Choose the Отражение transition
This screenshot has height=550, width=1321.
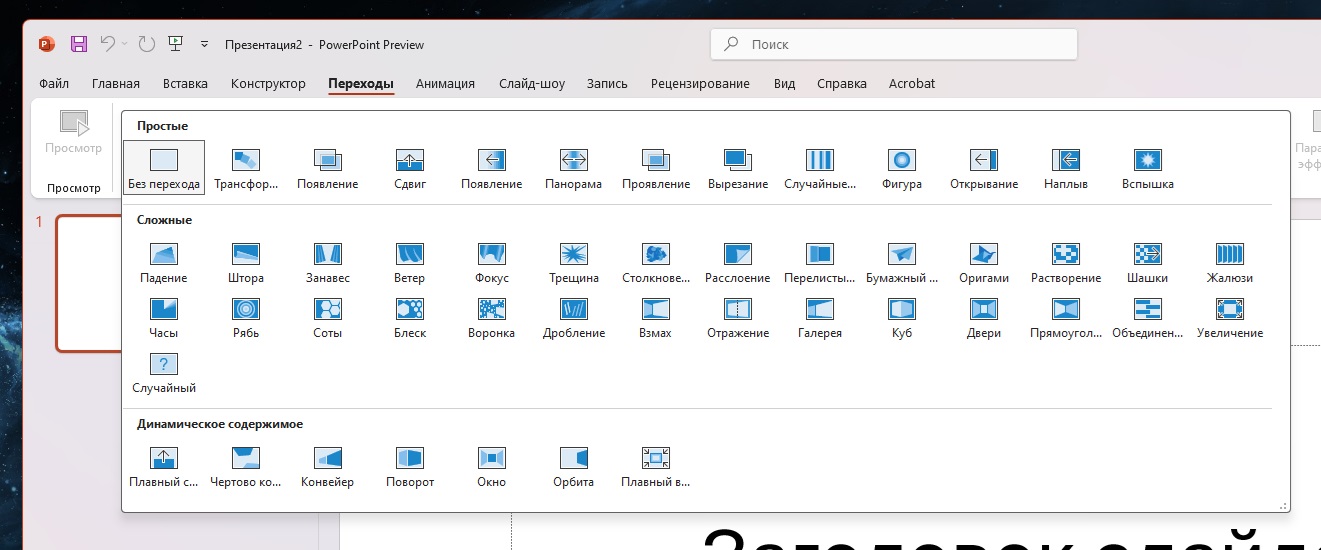click(738, 316)
